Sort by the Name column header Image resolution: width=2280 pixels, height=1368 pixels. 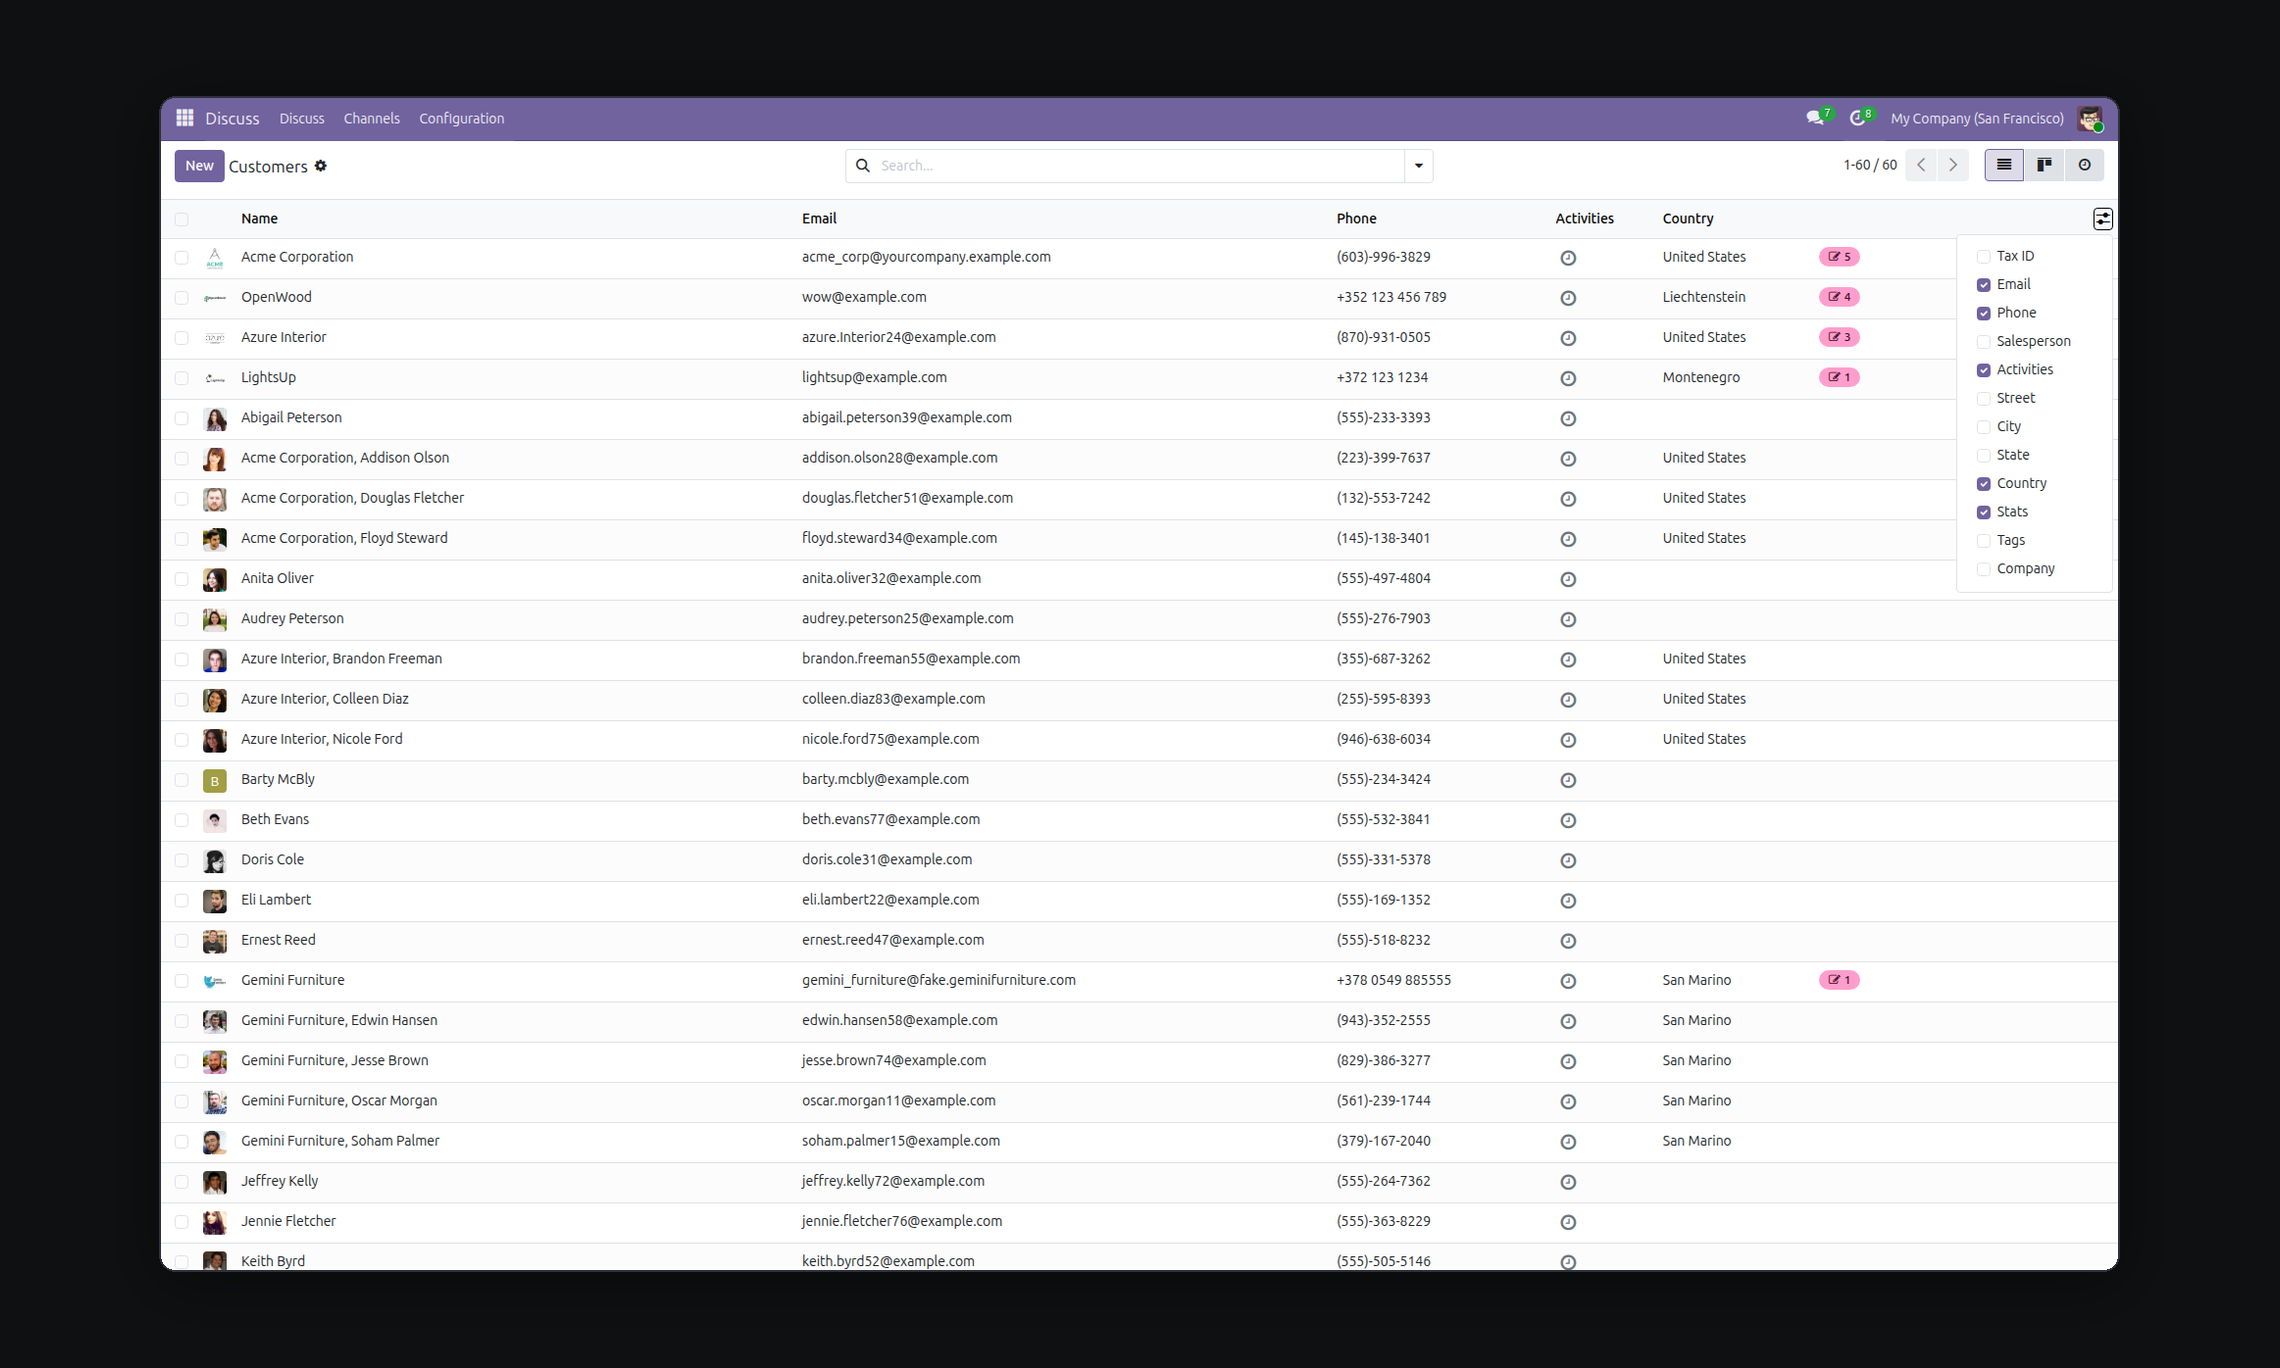click(x=259, y=218)
